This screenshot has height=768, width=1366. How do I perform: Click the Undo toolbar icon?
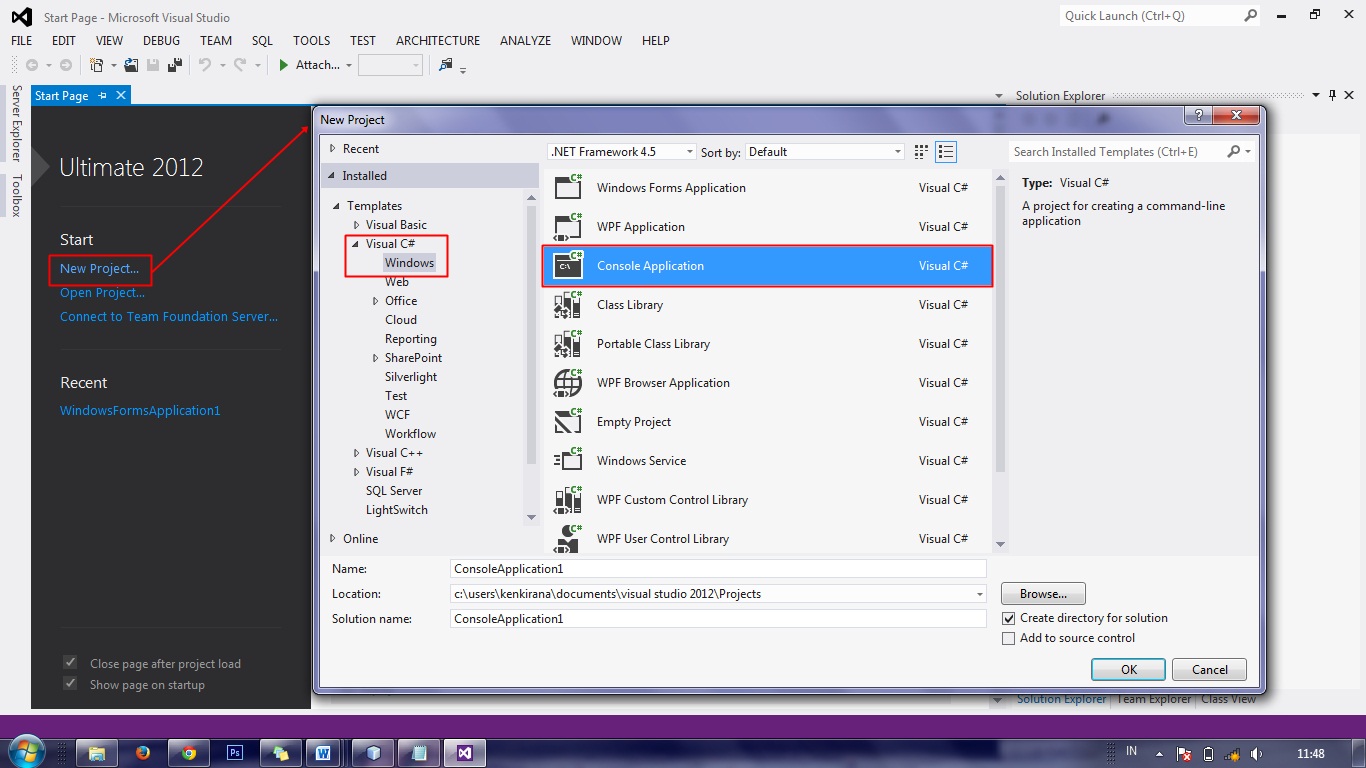coord(204,65)
